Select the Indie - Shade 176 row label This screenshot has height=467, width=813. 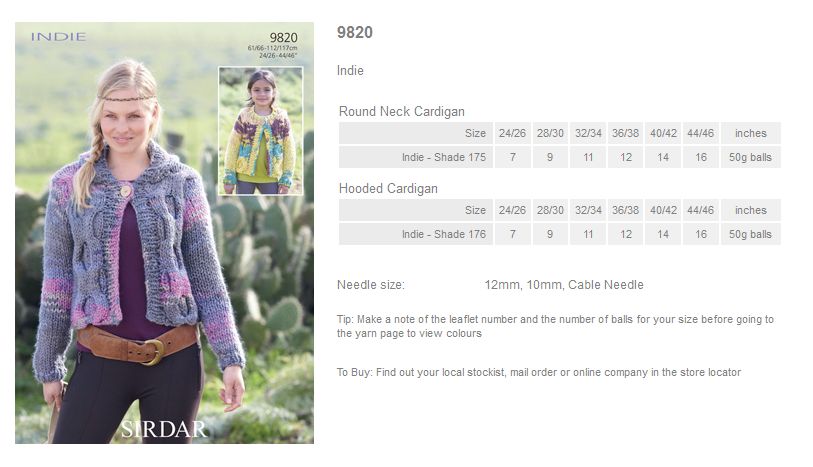click(x=416, y=234)
